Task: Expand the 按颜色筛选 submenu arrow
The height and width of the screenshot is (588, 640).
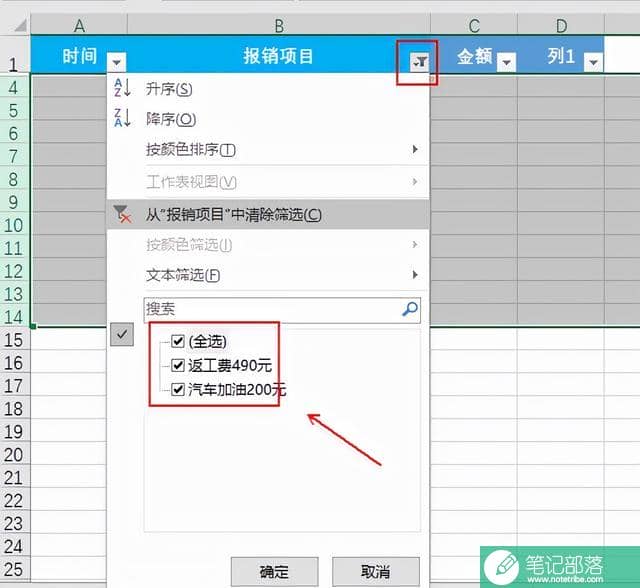Action: (x=415, y=244)
